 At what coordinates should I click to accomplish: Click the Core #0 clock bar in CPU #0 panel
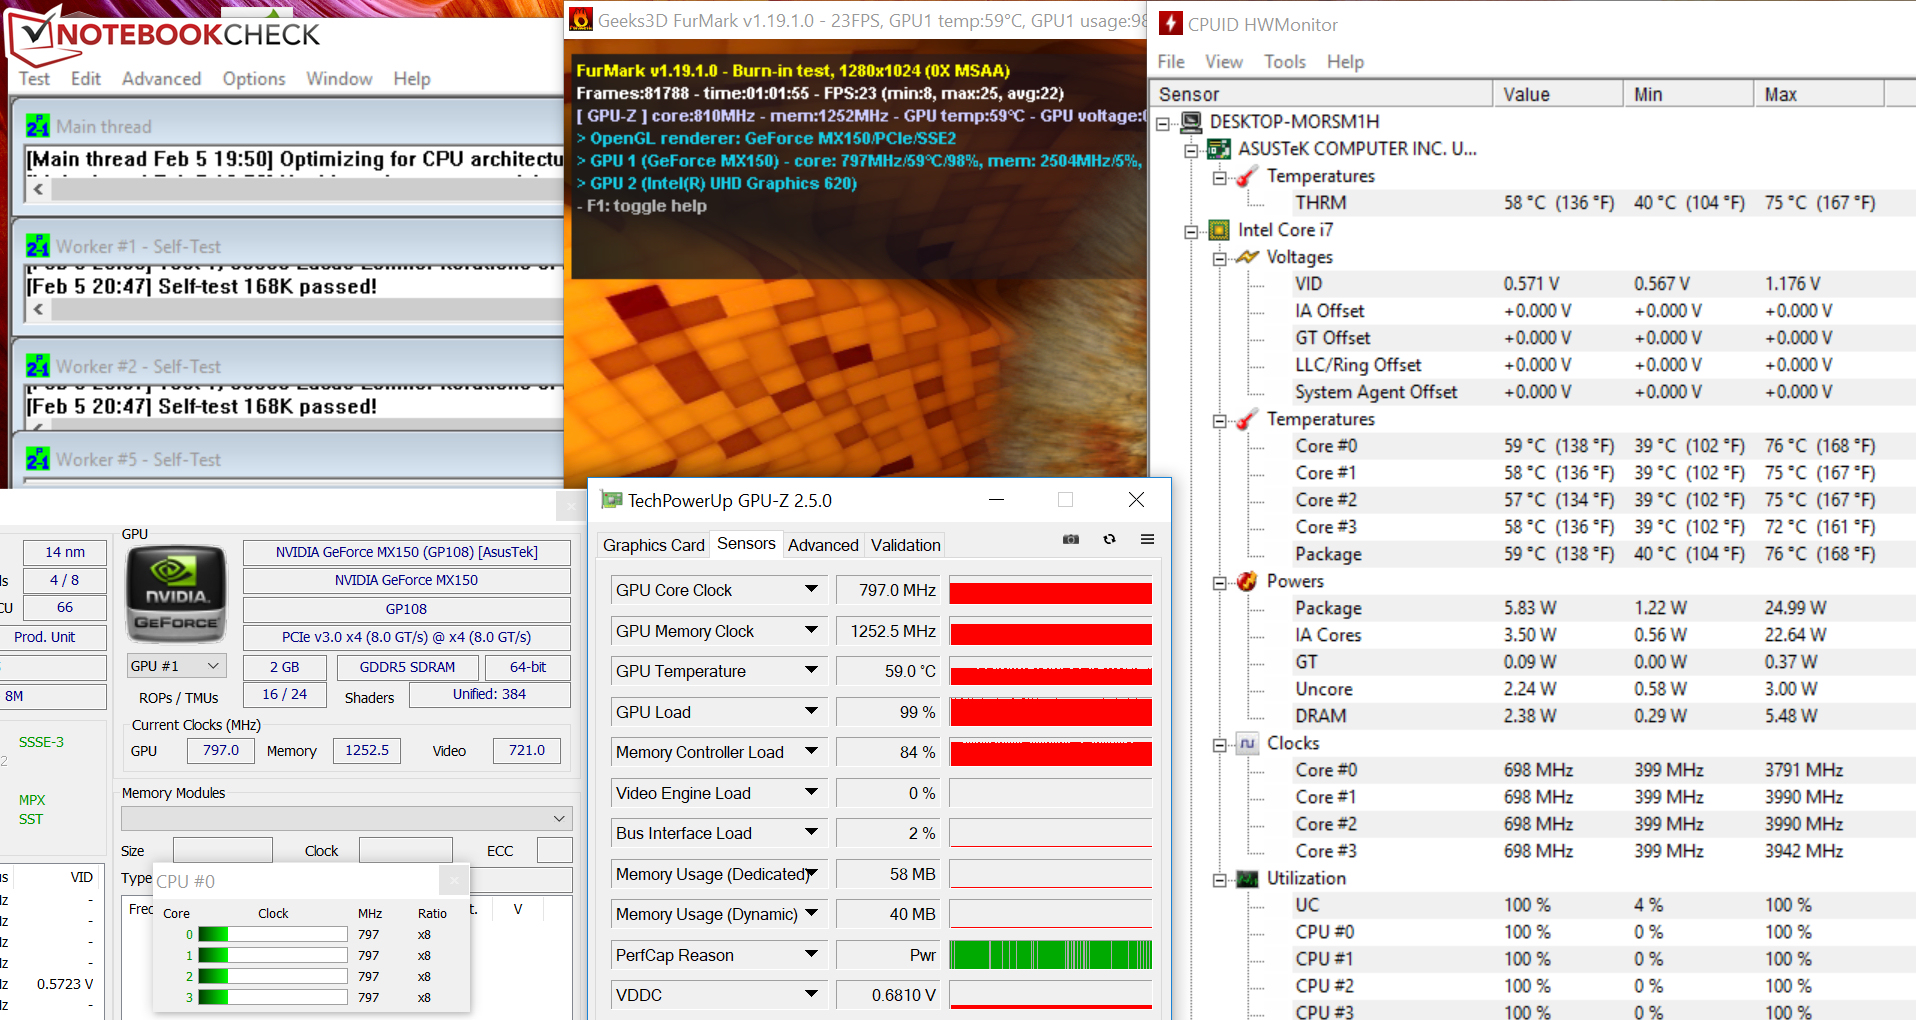pos(273,934)
